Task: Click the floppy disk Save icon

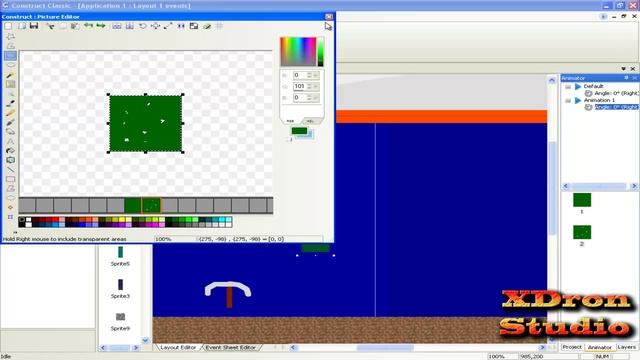Action: point(34,26)
